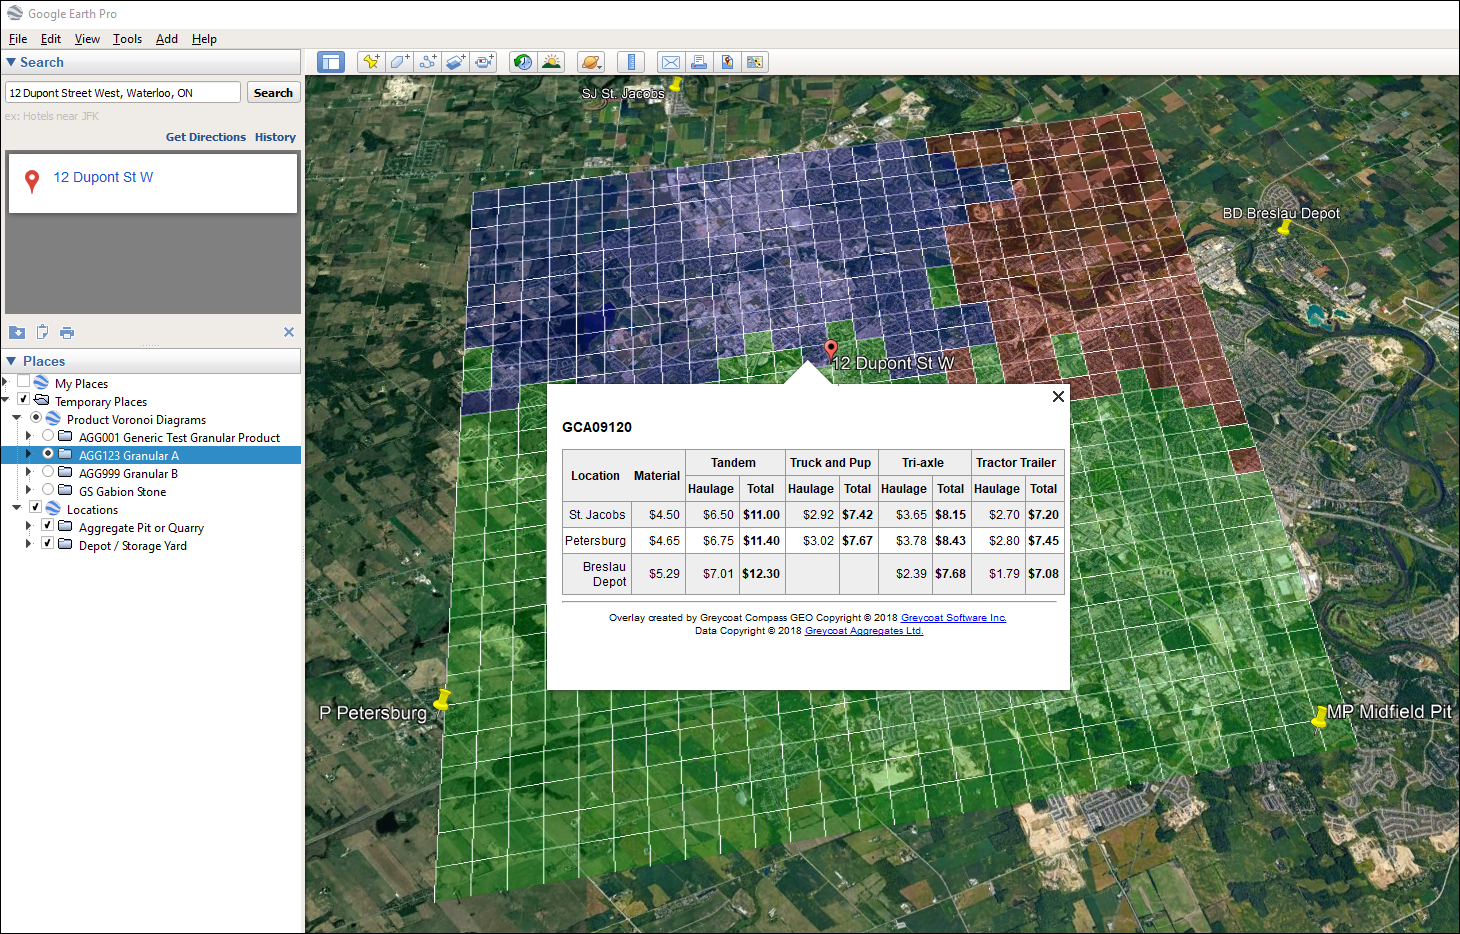The width and height of the screenshot is (1460, 934).
Task: Select the AGG999 Granular B radio button
Action: click(48, 473)
